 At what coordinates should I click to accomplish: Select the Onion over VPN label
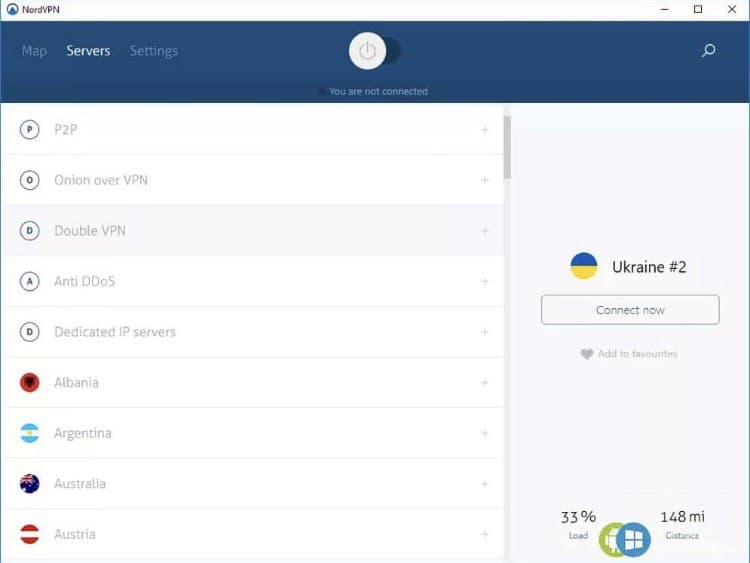[x=101, y=180]
